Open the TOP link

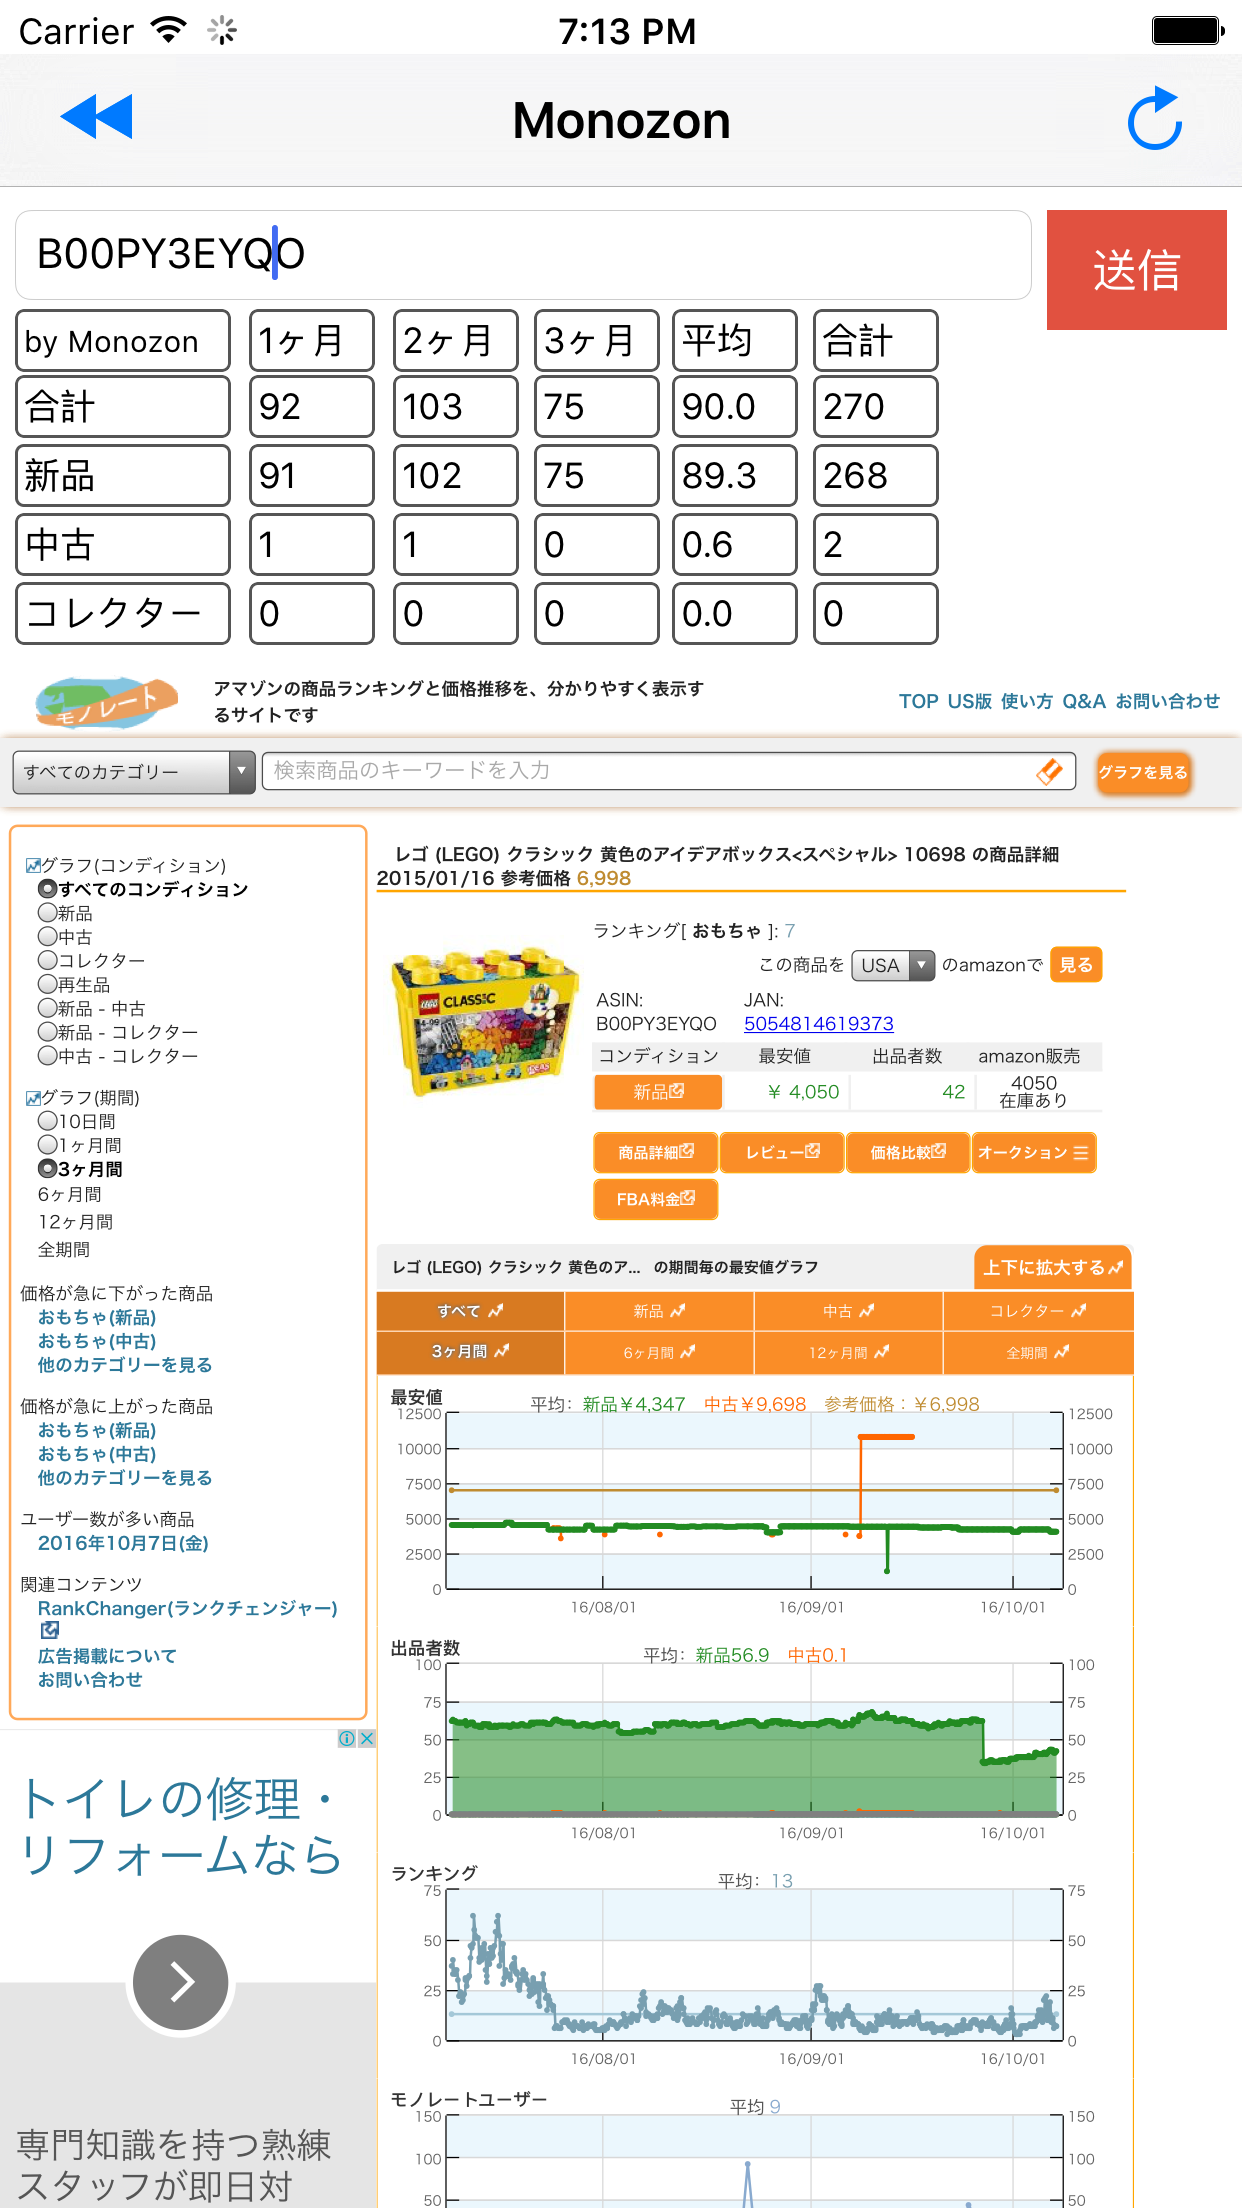[918, 701]
